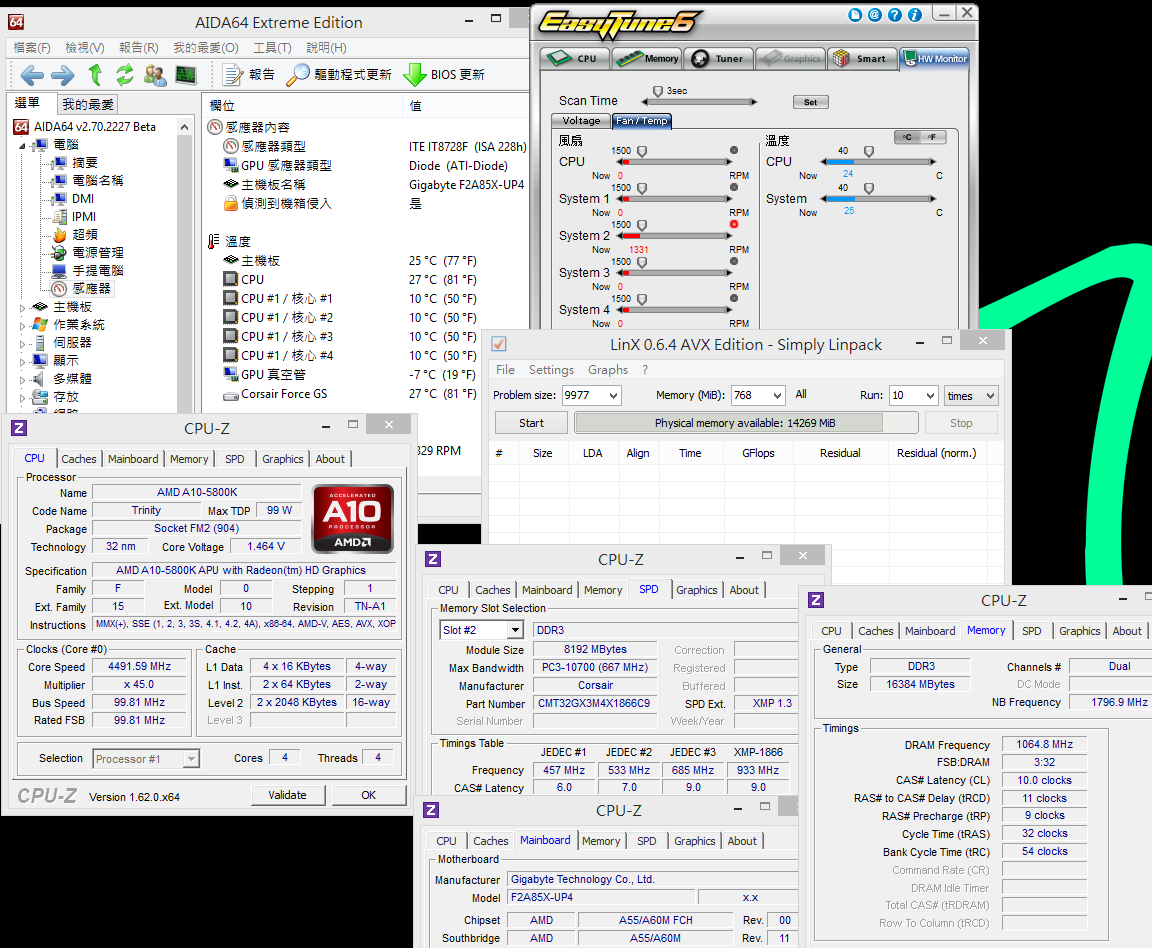Click the Validate button in CPU-Z
The height and width of the screenshot is (948, 1152).
point(288,795)
